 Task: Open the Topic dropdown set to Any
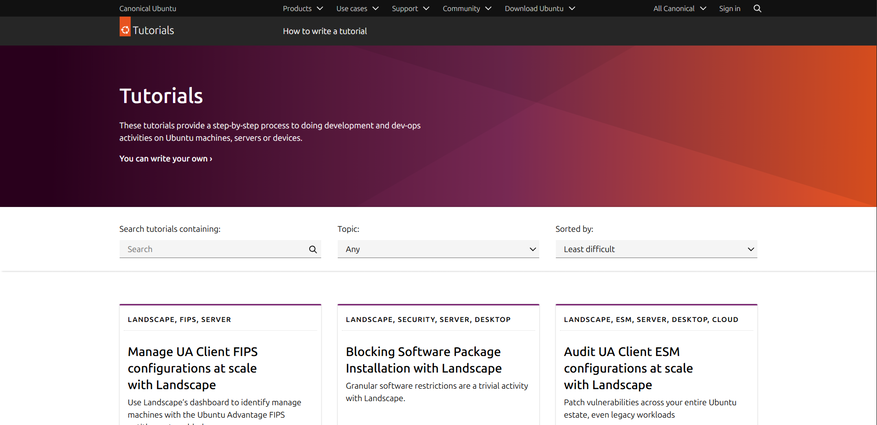click(438, 249)
